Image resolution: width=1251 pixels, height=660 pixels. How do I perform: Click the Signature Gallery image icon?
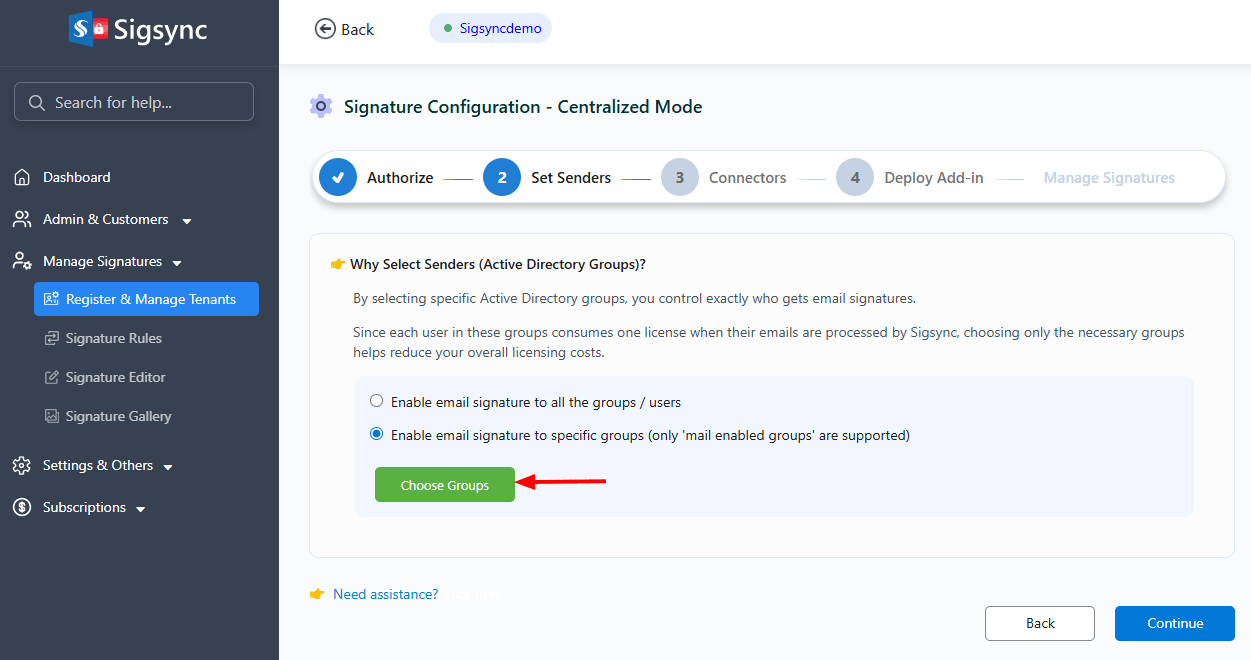coord(52,416)
